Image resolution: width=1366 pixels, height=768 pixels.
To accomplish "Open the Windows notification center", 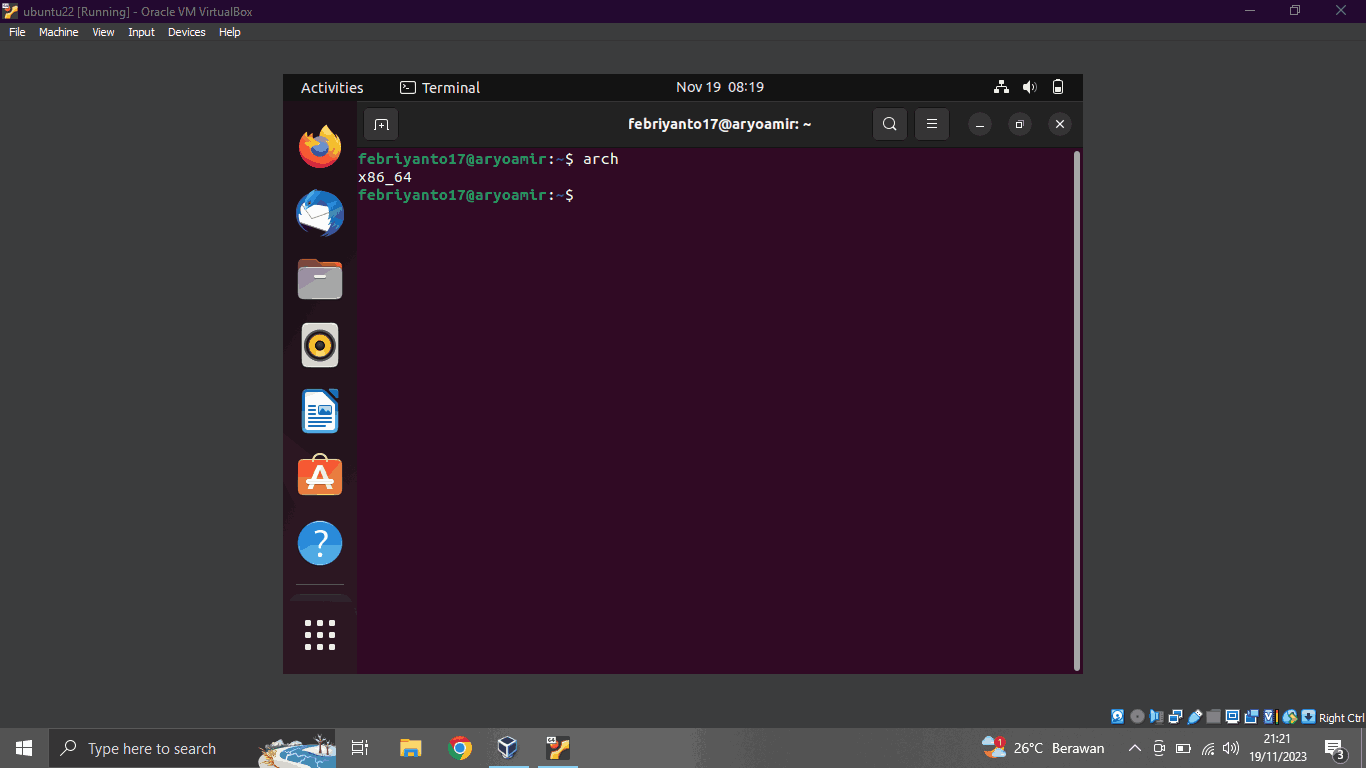I will pyautogui.click(x=1334, y=748).
